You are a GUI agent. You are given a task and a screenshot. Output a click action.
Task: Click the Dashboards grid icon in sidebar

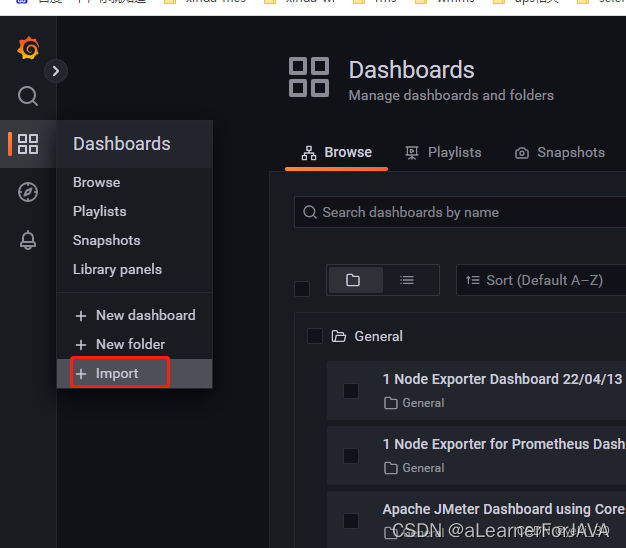click(x=28, y=144)
